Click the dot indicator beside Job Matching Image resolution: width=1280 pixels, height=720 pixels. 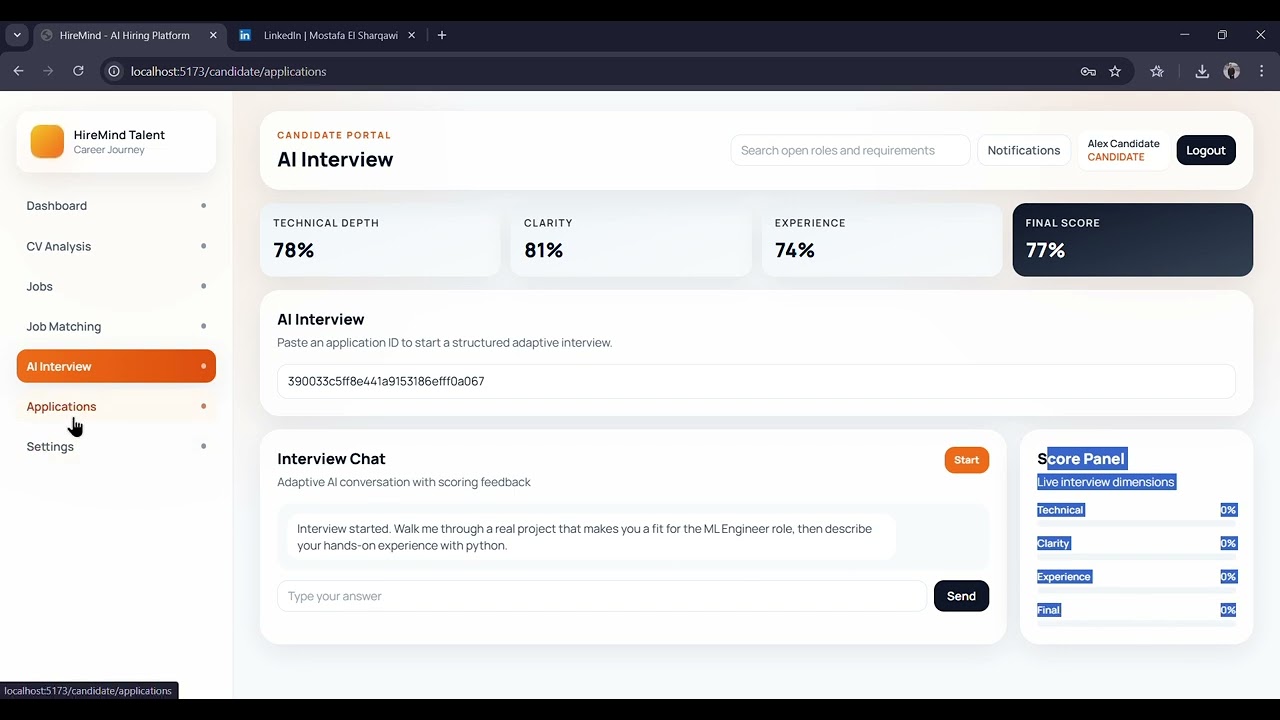pyautogui.click(x=203, y=326)
